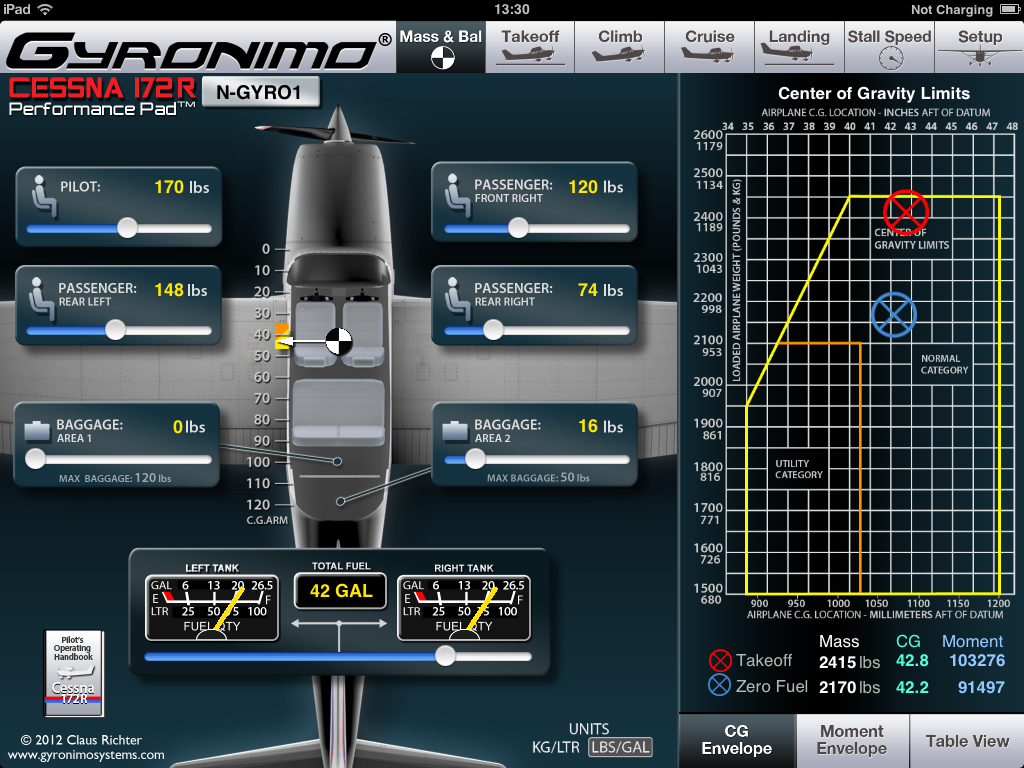1024x768 pixels.
Task: Tap the battery indicator in status bar
Action: point(1010,9)
